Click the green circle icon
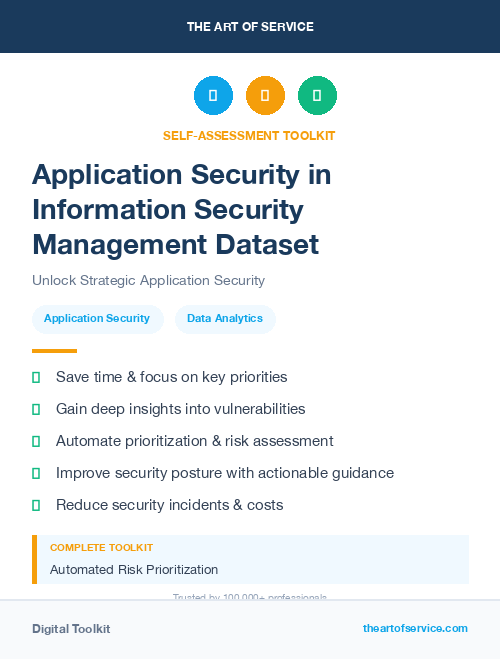The image size is (500, 659). tap(317, 95)
